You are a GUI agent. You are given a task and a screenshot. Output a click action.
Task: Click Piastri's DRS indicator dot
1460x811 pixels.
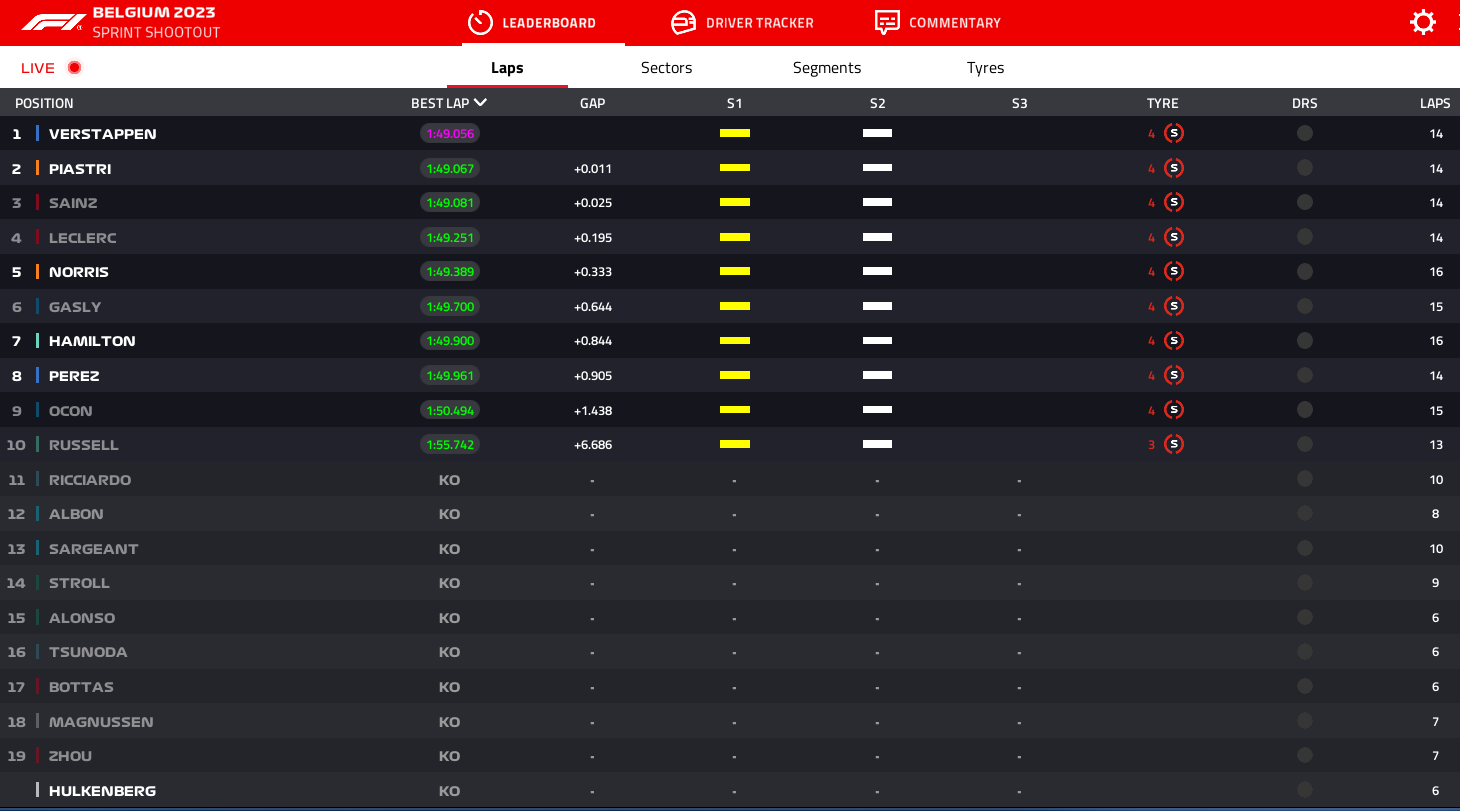point(1305,168)
